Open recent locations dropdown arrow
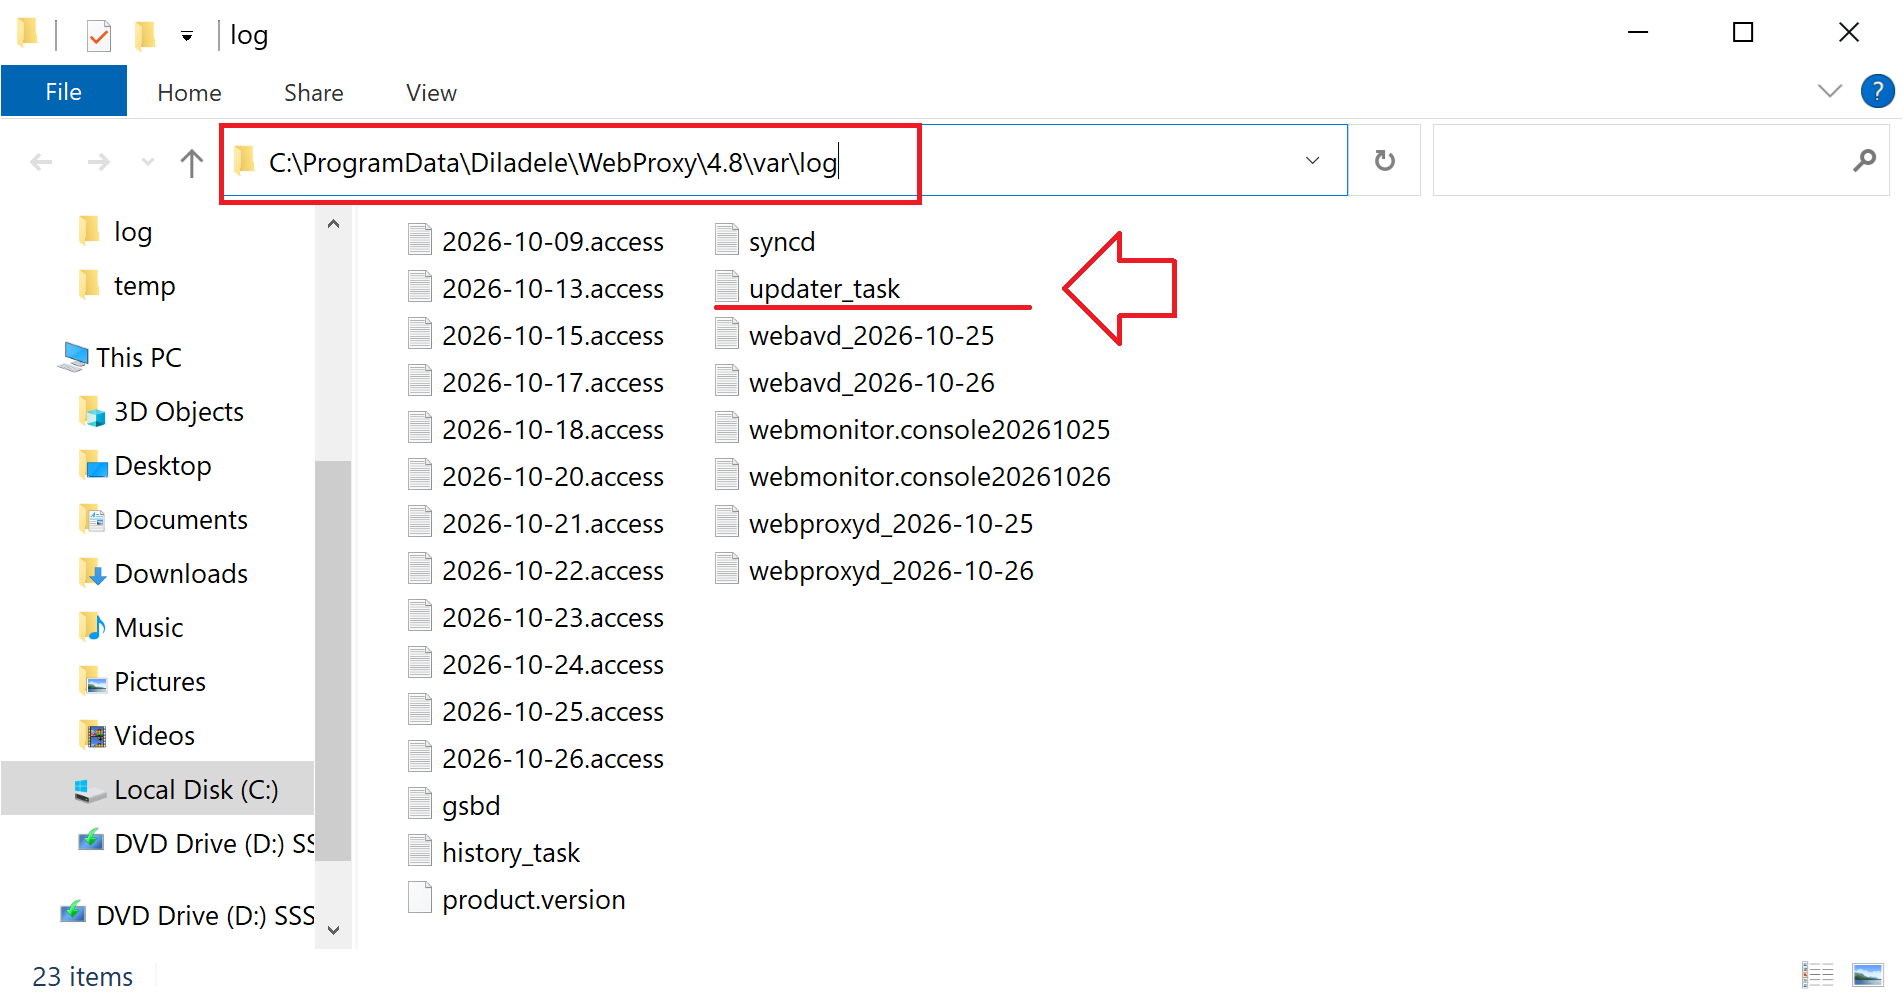The height and width of the screenshot is (1002, 1903). click(148, 161)
